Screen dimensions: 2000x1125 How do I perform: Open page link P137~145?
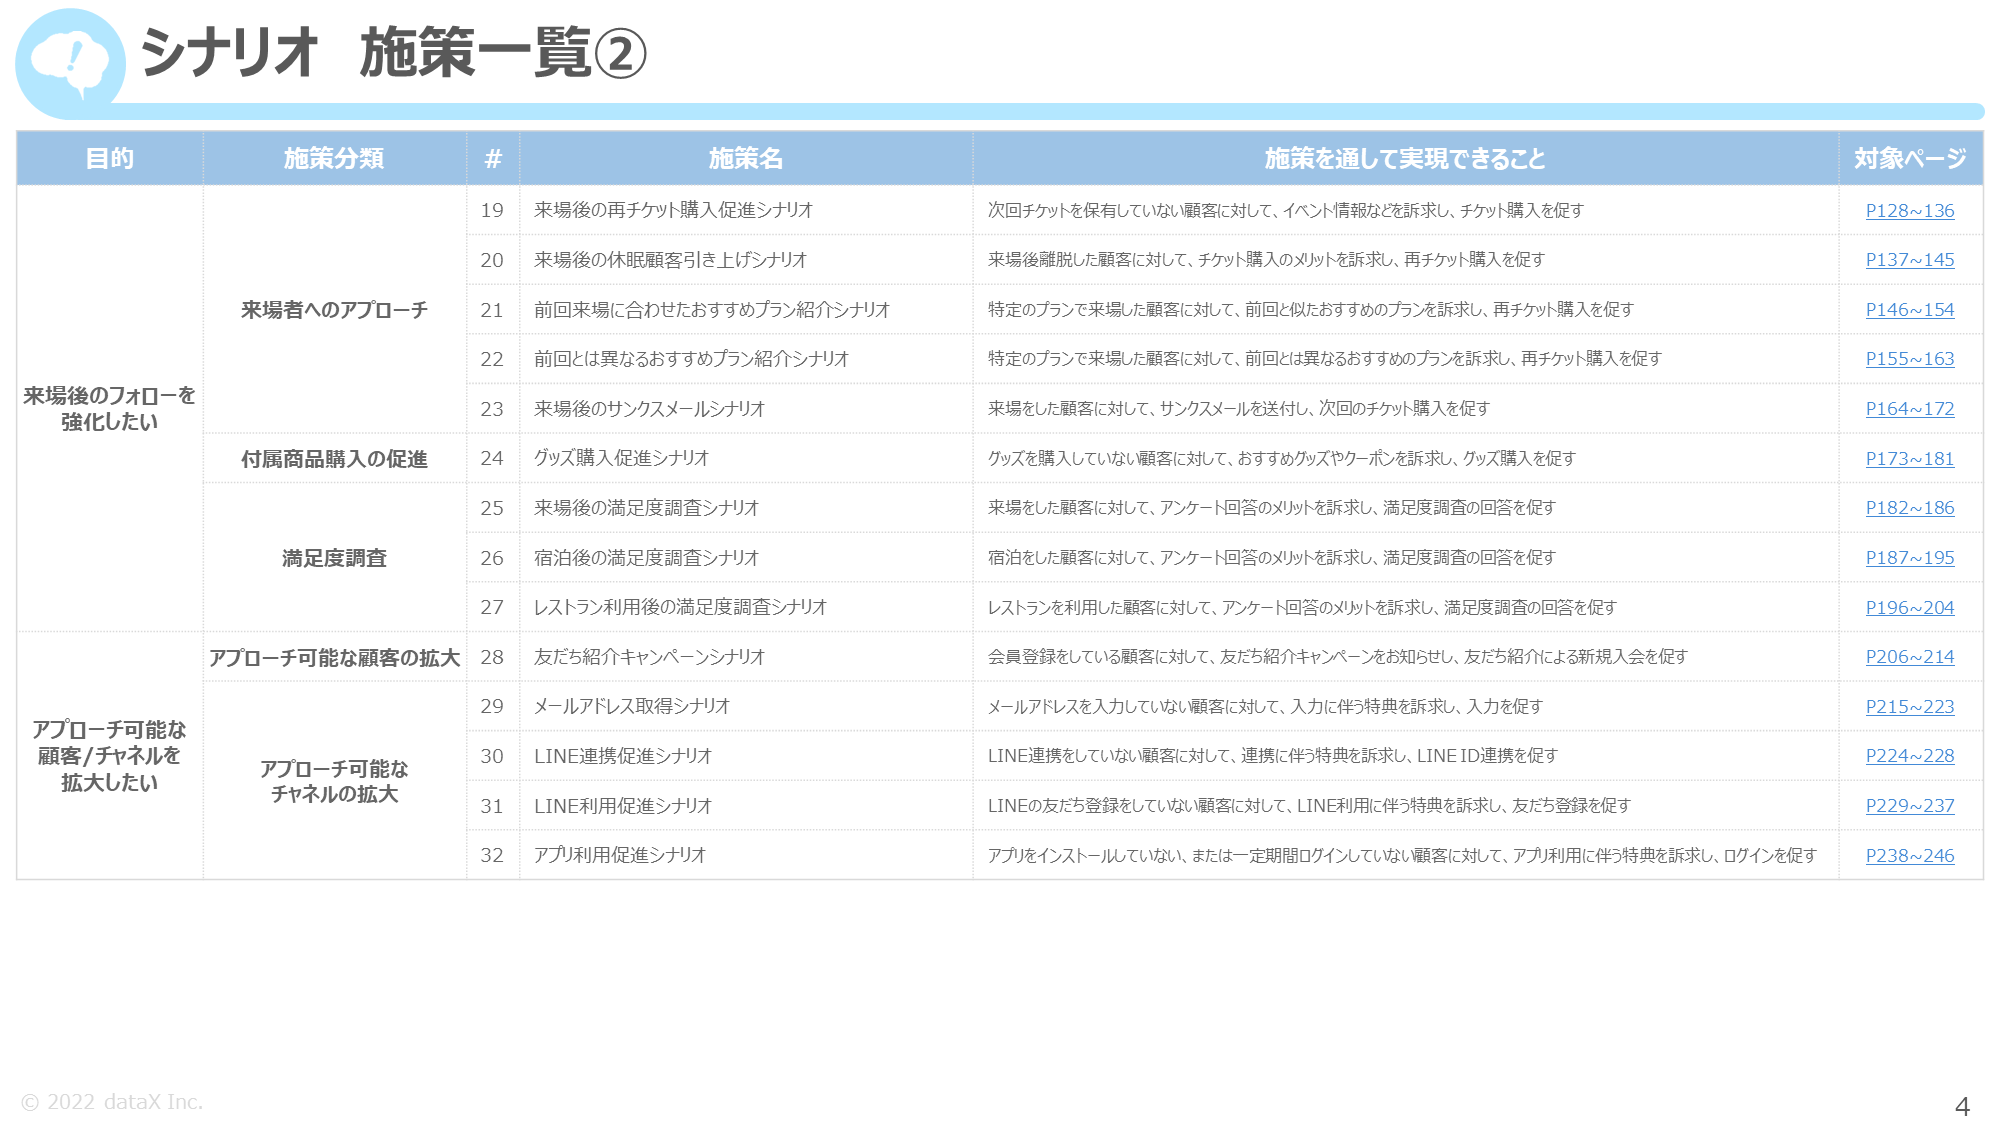click(x=1910, y=260)
